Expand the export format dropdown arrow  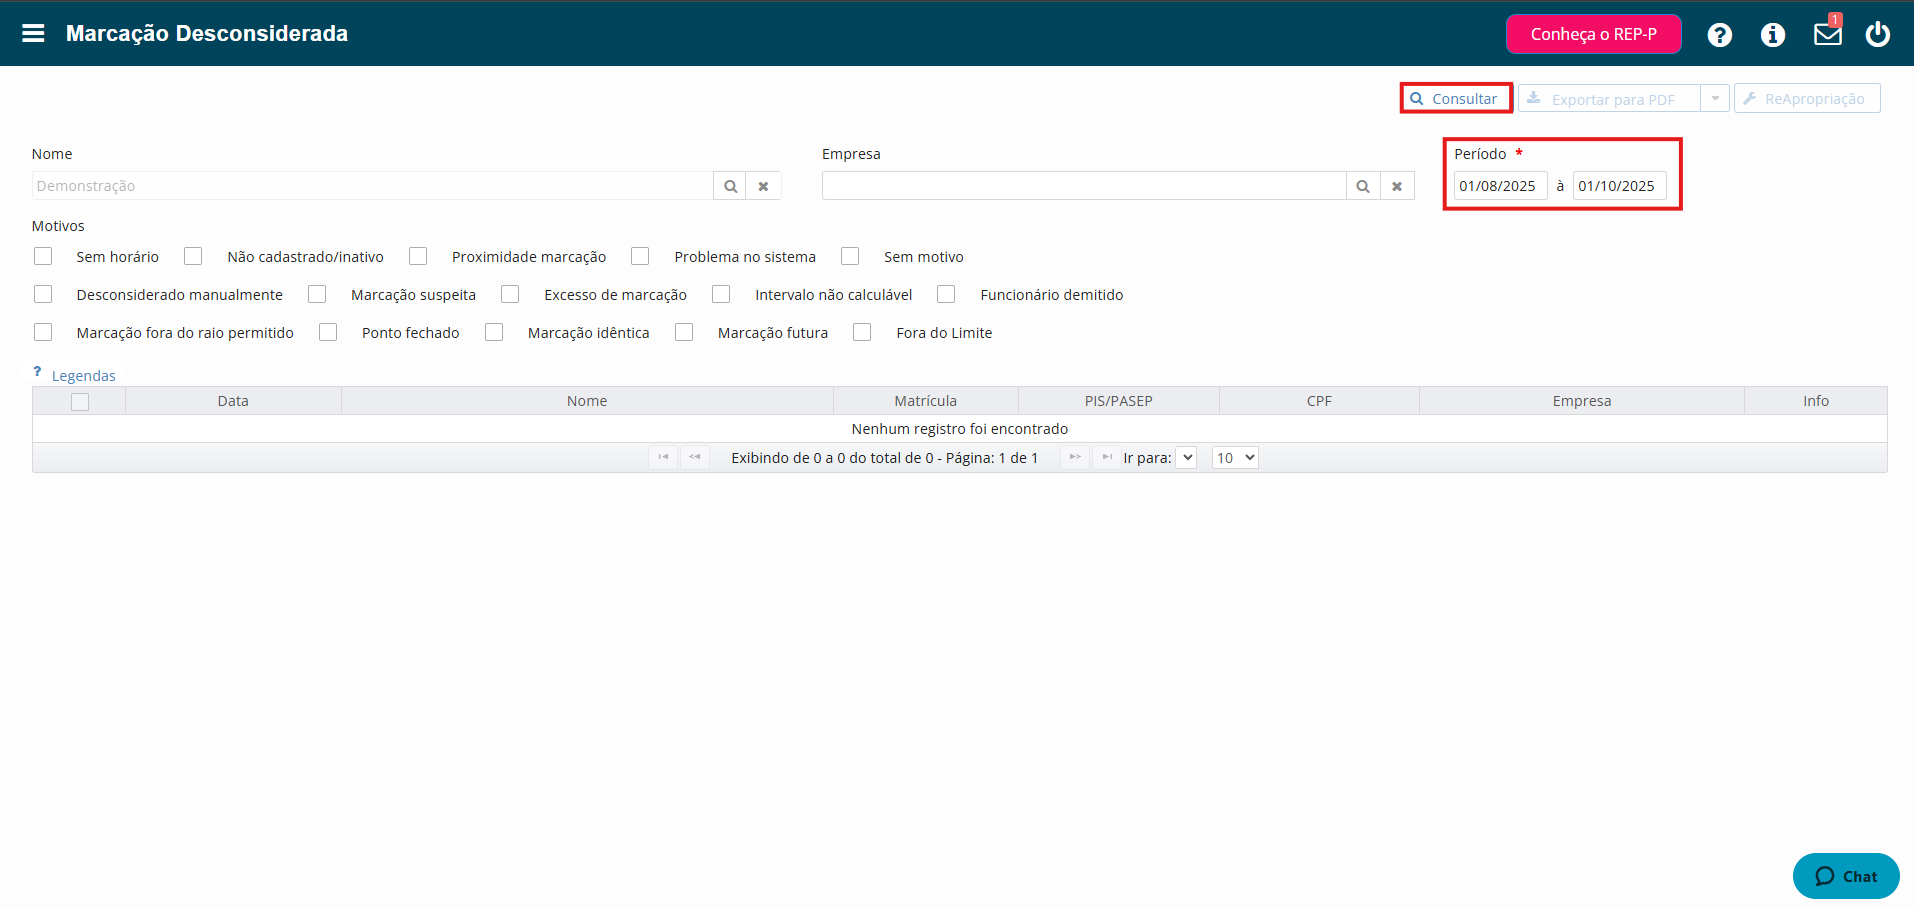click(1715, 98)
